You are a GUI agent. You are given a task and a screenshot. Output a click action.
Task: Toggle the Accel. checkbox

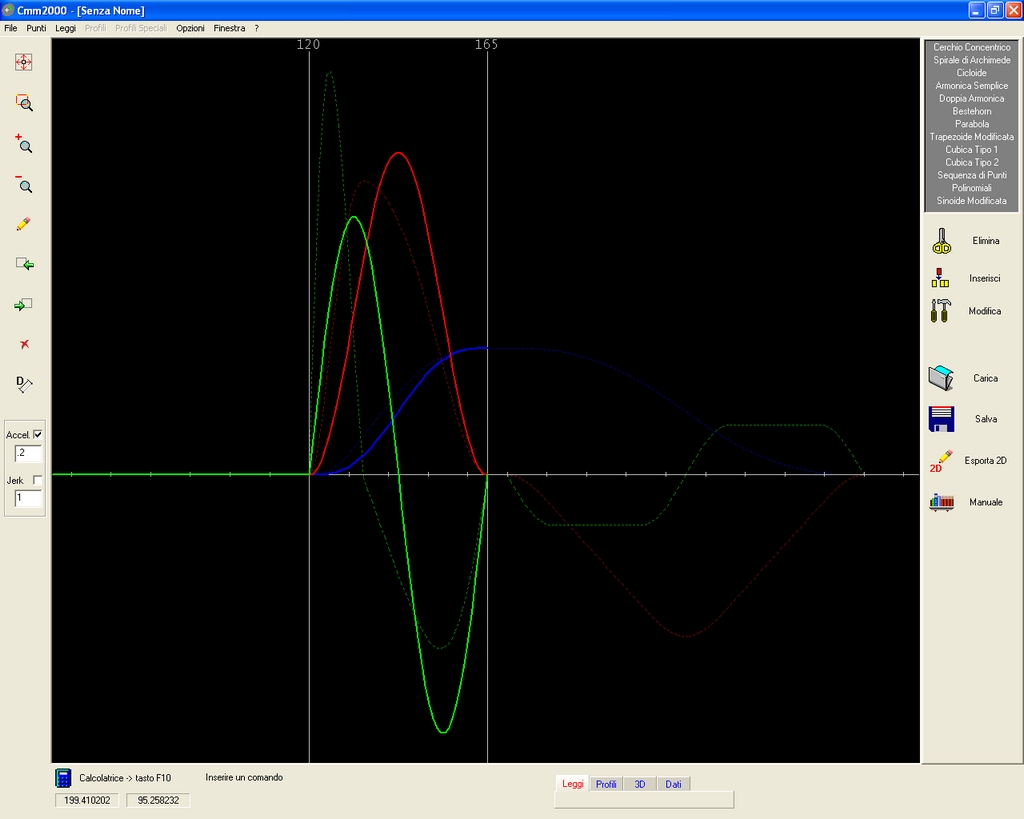coord(38,434)
